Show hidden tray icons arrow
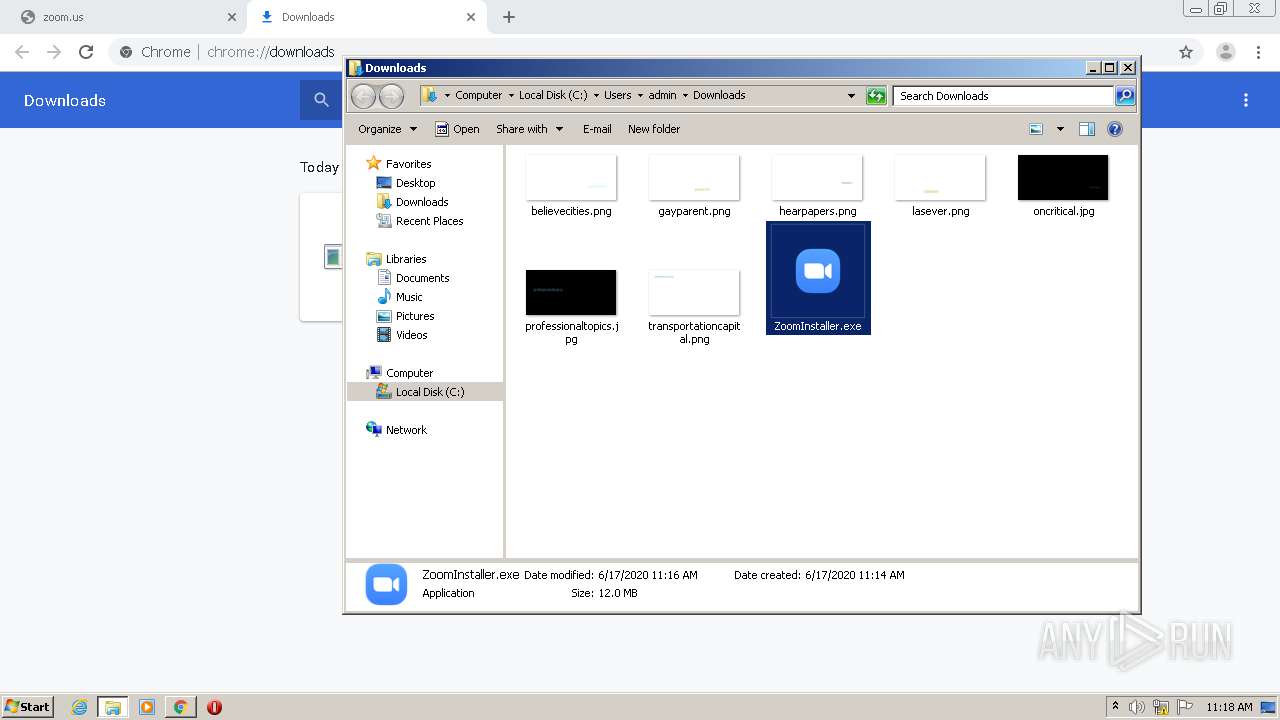1280x720 pixels. pyautogui.click(x=1115, y=707)
